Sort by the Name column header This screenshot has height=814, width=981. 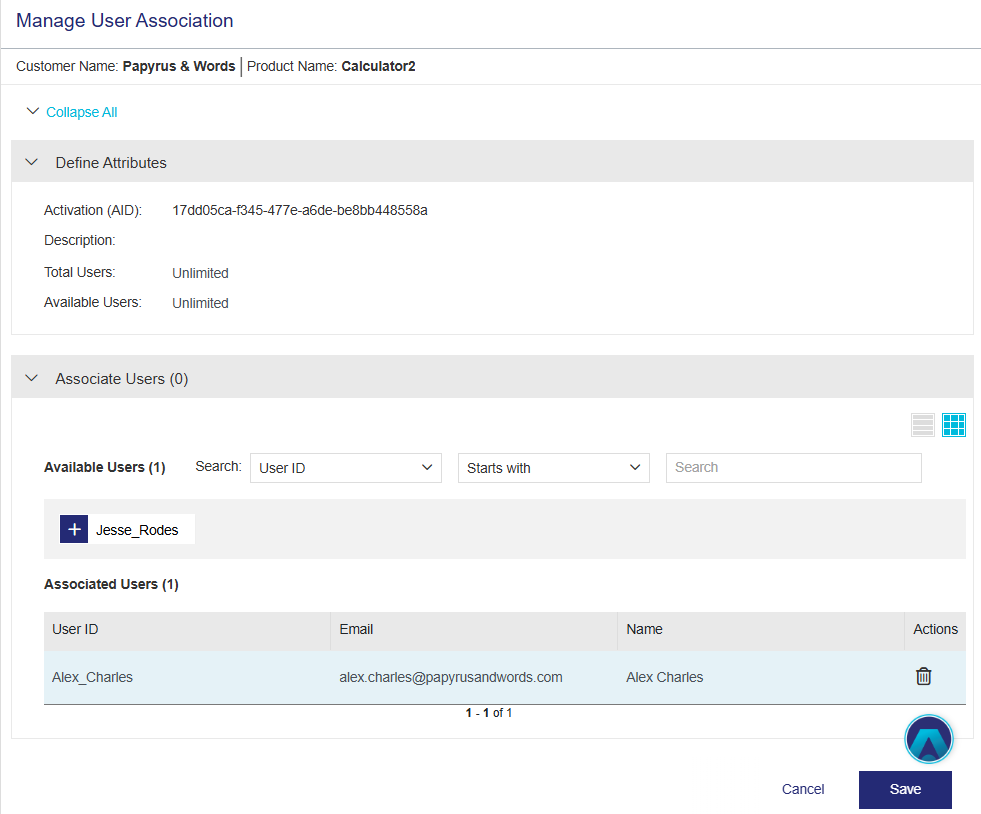coord(644,630)
